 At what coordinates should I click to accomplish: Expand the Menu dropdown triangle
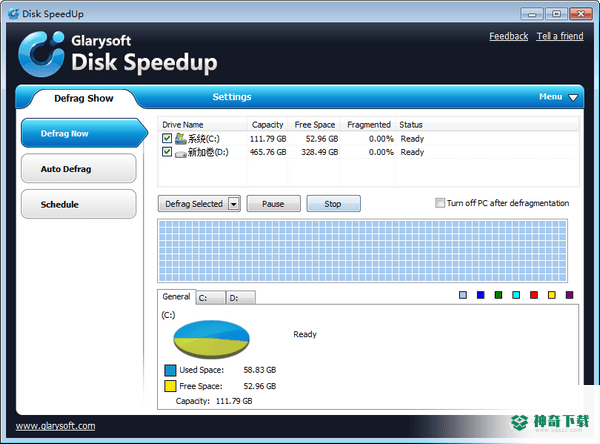[x=573, y=98]
